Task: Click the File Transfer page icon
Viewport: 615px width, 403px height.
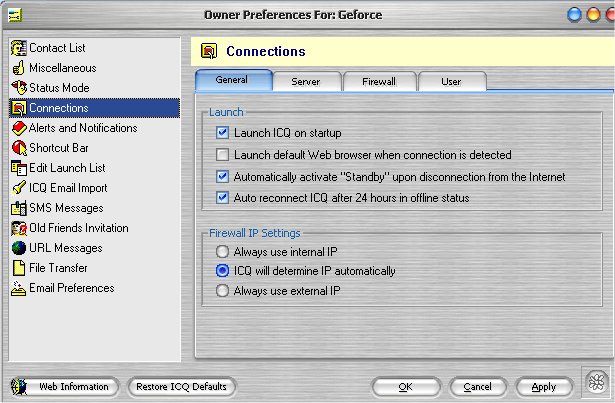Action: 18,268
